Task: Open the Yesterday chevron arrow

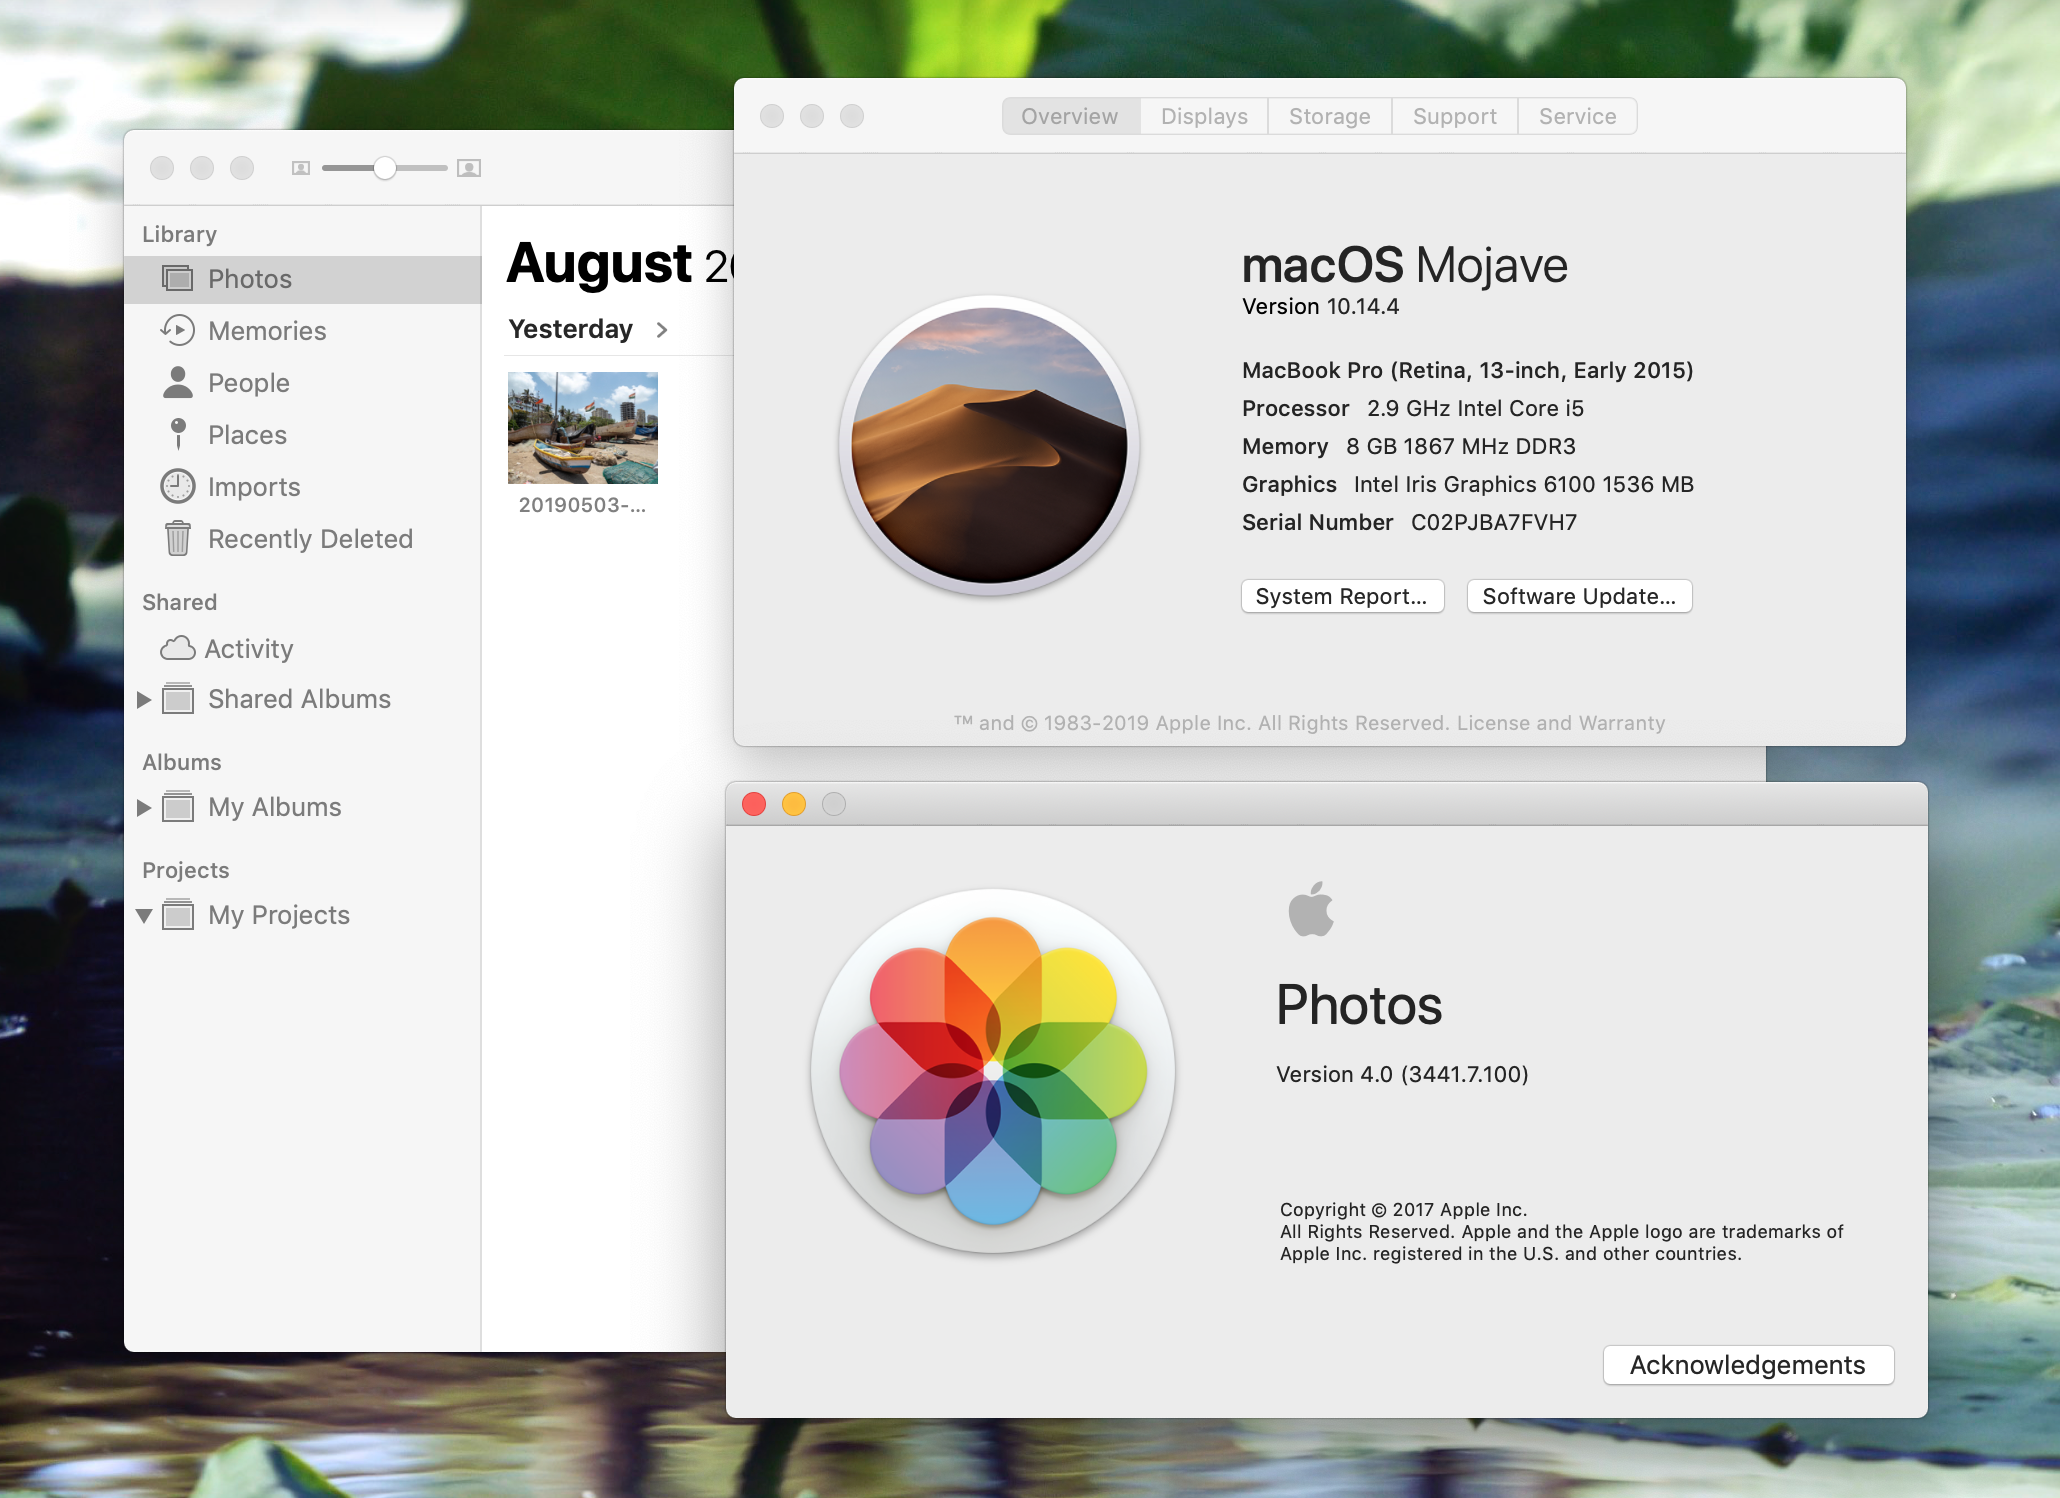Action: click(661, 329)
